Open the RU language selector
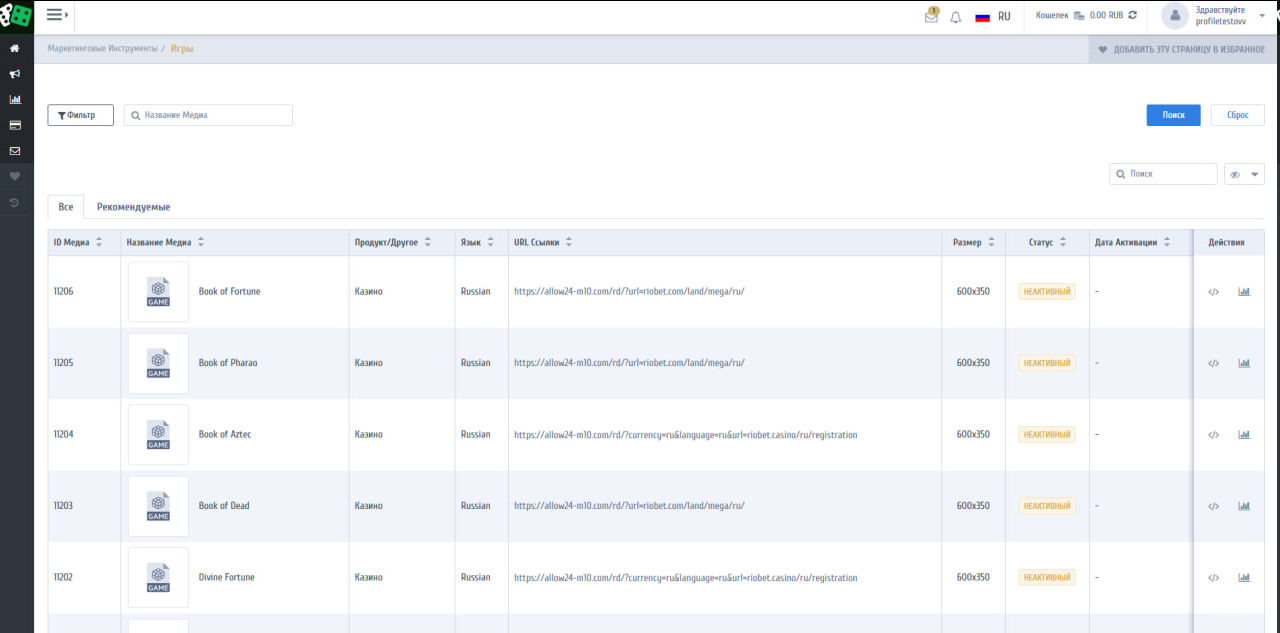 (x=993, y=17)
